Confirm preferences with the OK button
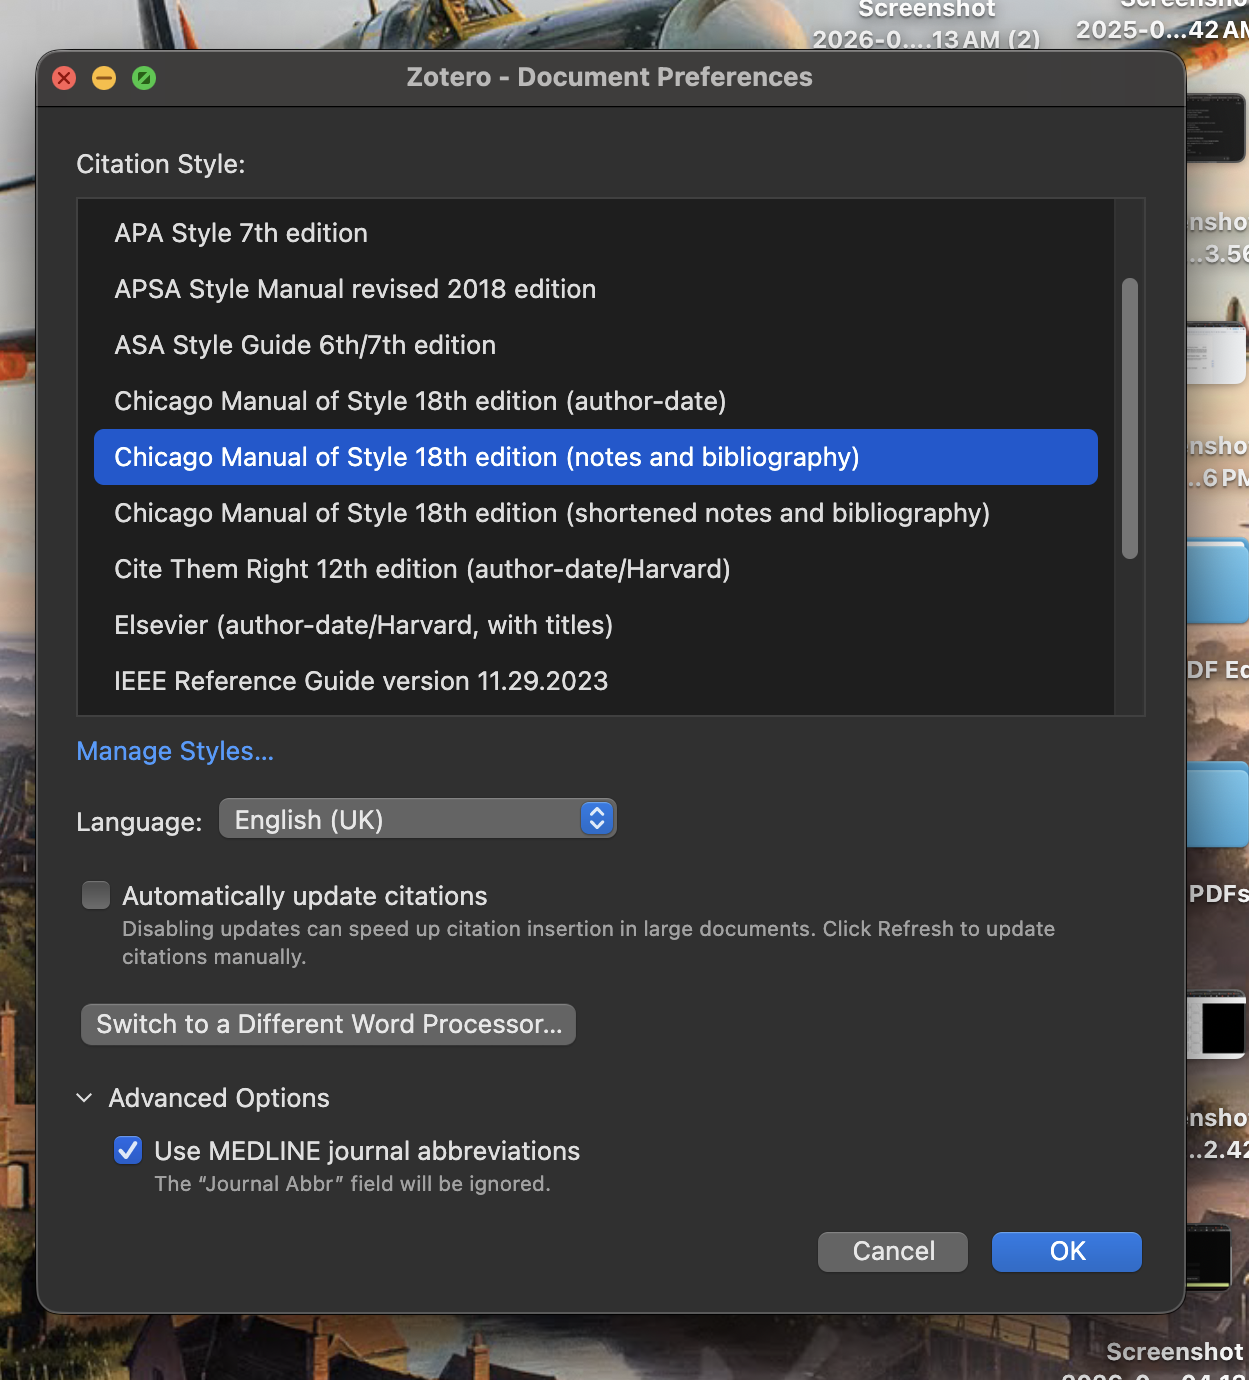The width and height of the screenshot is (1249, 1380). click(1067, 1251)
